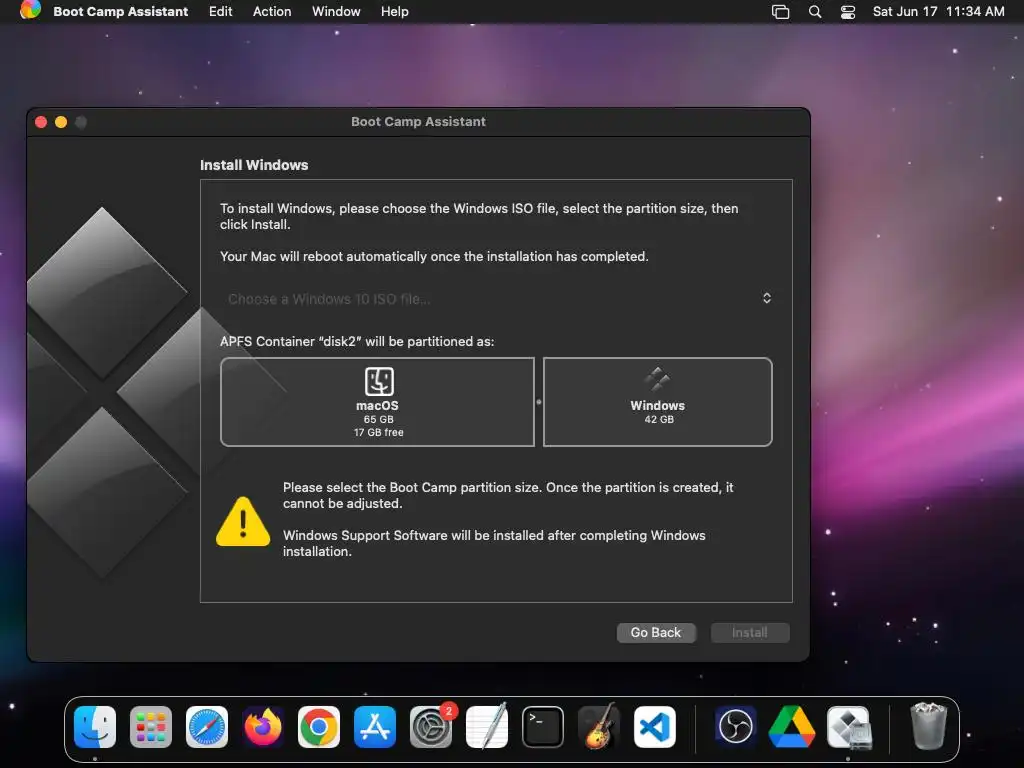Open GarageBand from the Dock

click(x=599, y=726)
